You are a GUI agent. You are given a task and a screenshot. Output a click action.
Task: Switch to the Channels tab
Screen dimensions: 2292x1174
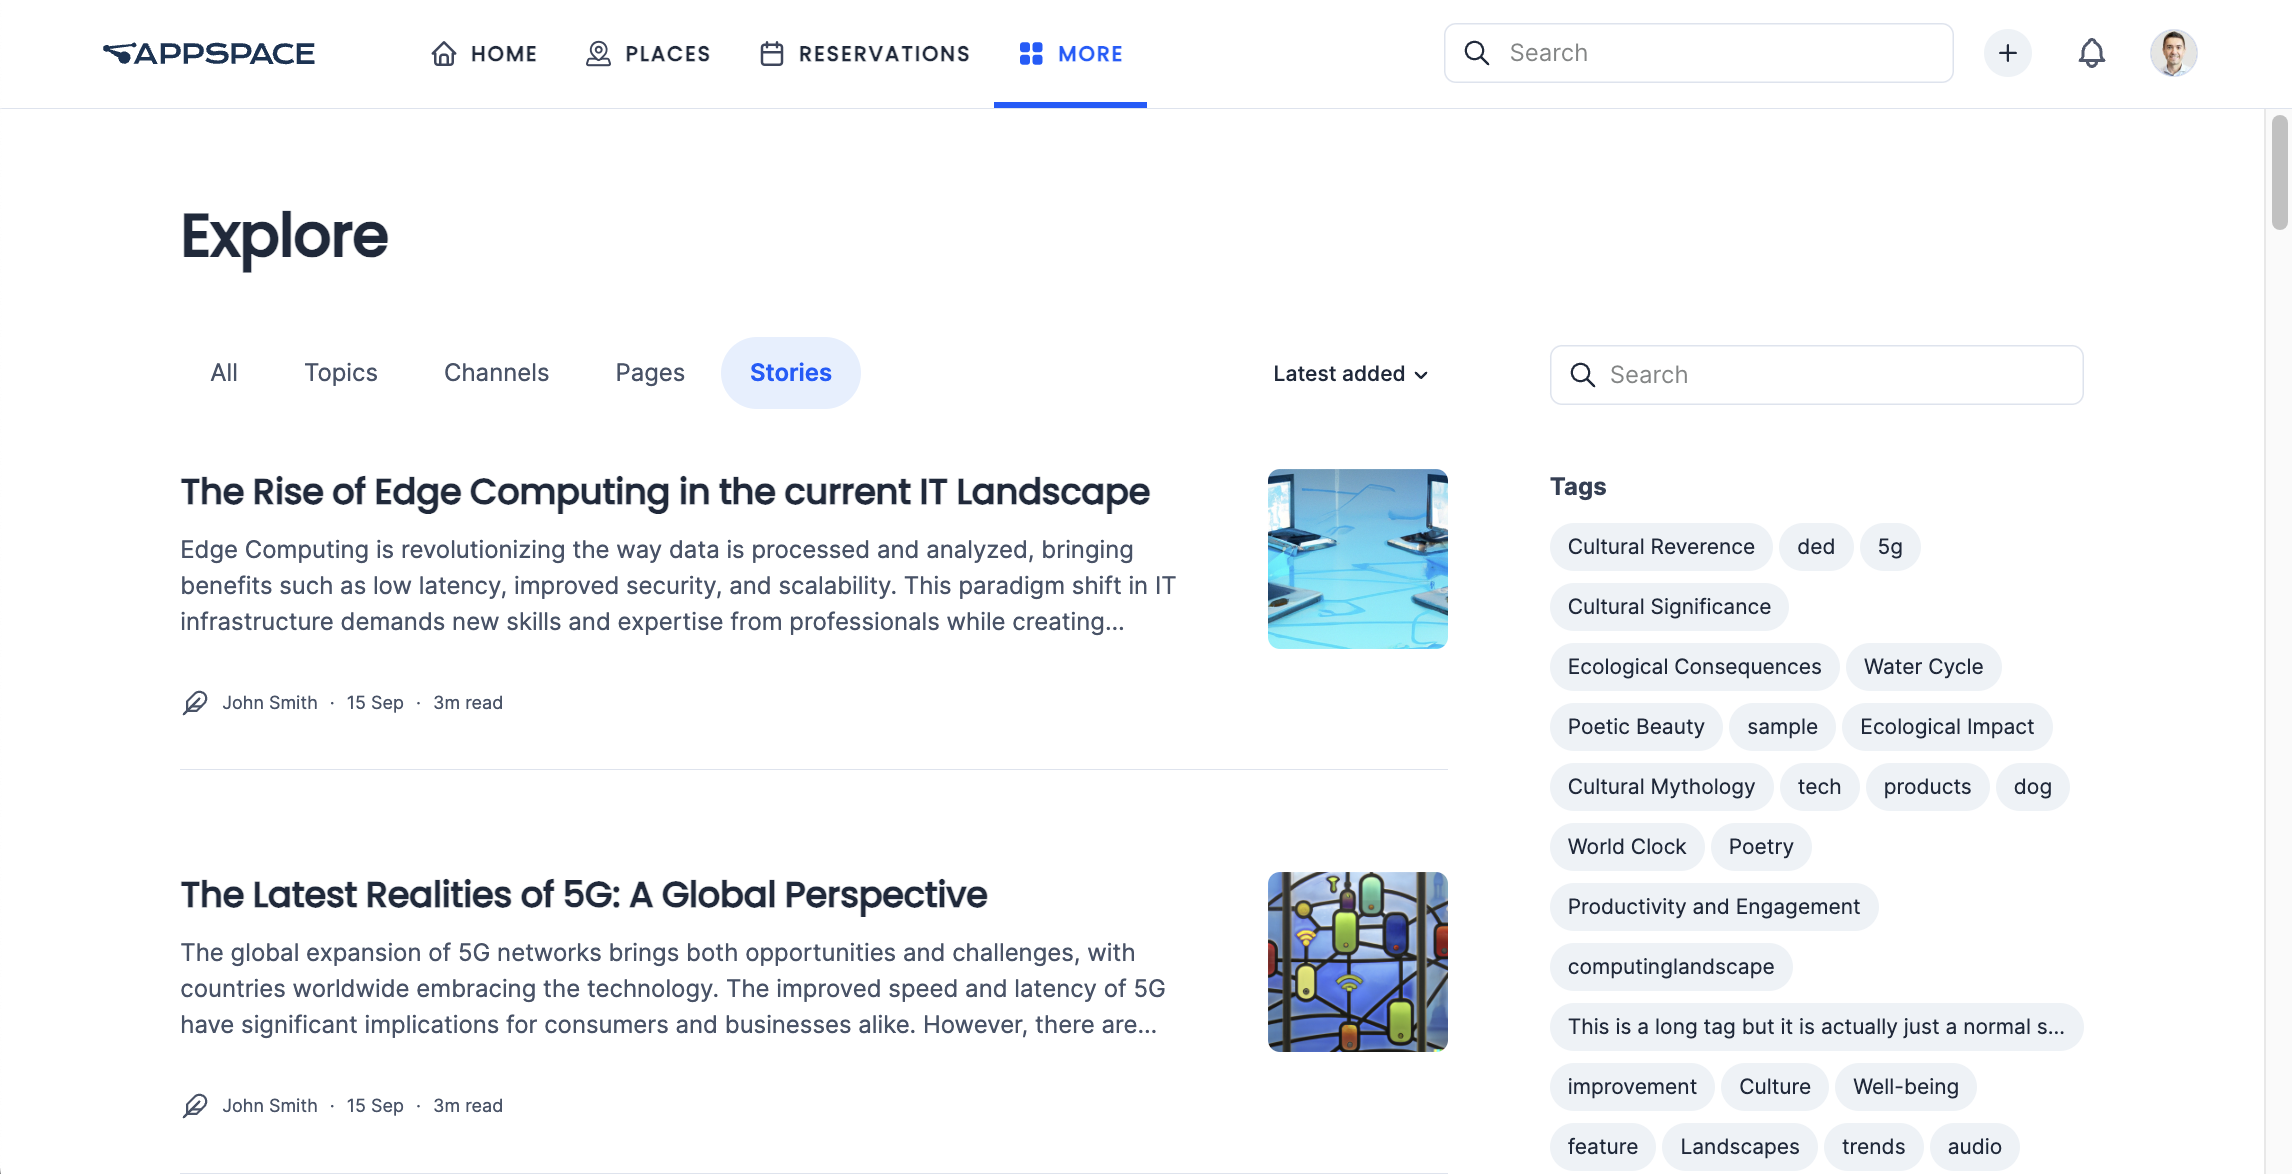click(496, 373)
